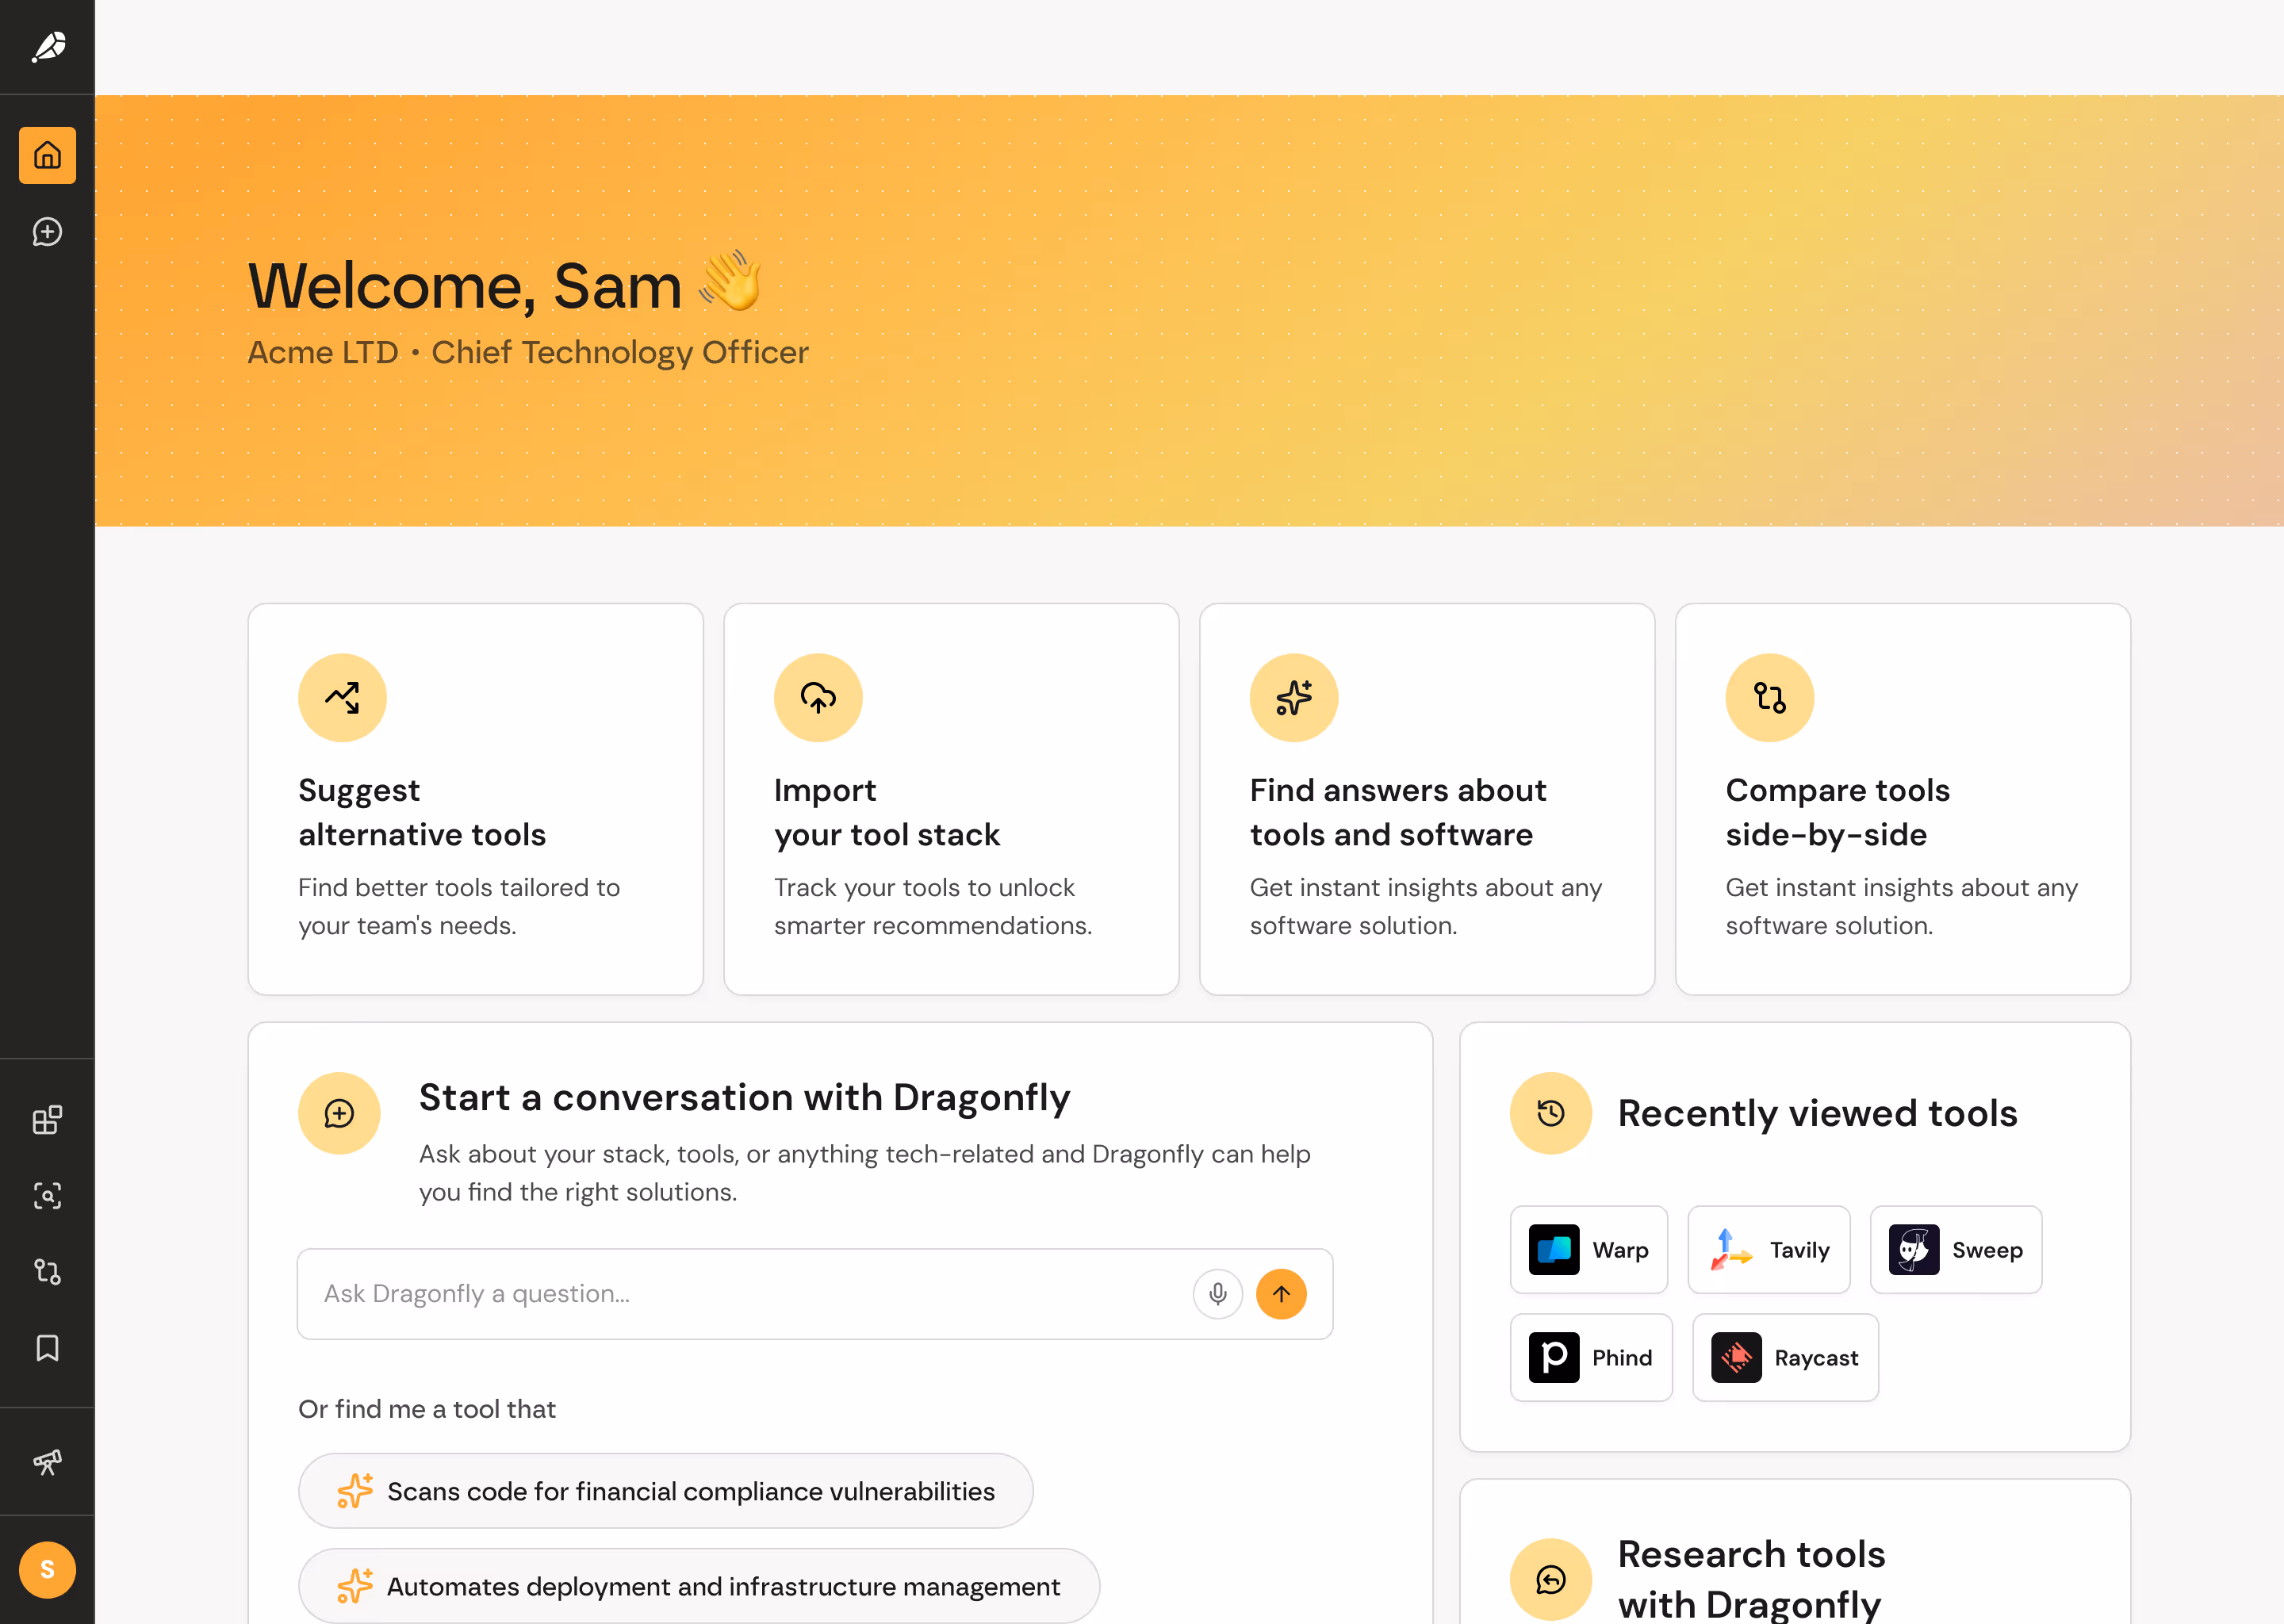This screenshot has width=2284, height=1624.
Task: Open Suggest alternative tools card
Action: click(x=475, y=798)
